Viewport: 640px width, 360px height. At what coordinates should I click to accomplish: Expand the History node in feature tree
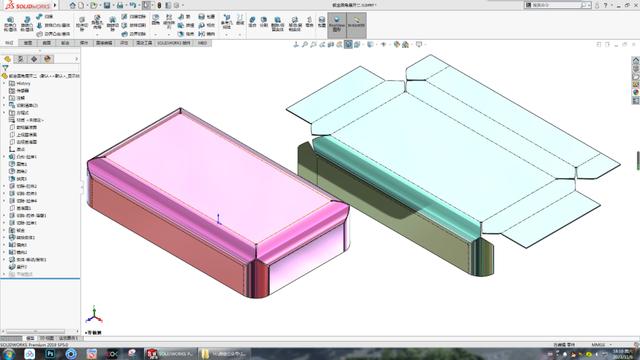(4, 83)
